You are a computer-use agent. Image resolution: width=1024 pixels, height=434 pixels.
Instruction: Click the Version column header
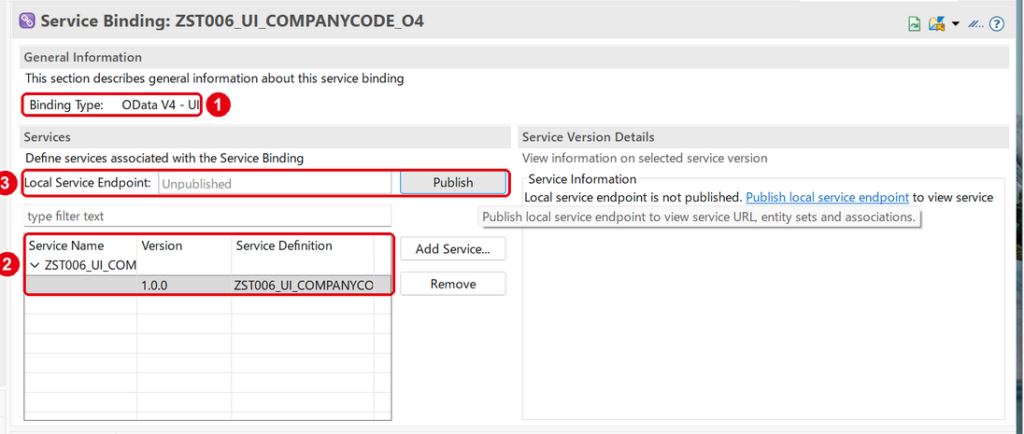pyautogui.click(x=161, y=246)
